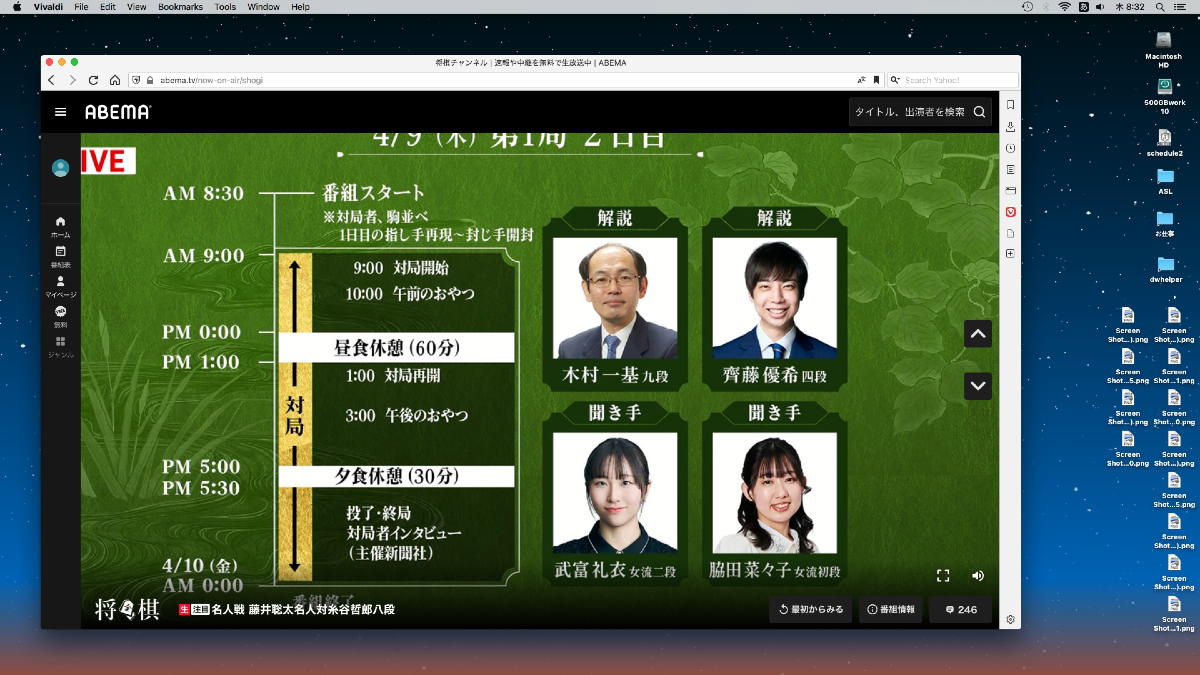The width and height of the screenshot is (1200, 675).
Task: Select the dwhelper folder on desktop
Action: click(x=1165, y=268)
